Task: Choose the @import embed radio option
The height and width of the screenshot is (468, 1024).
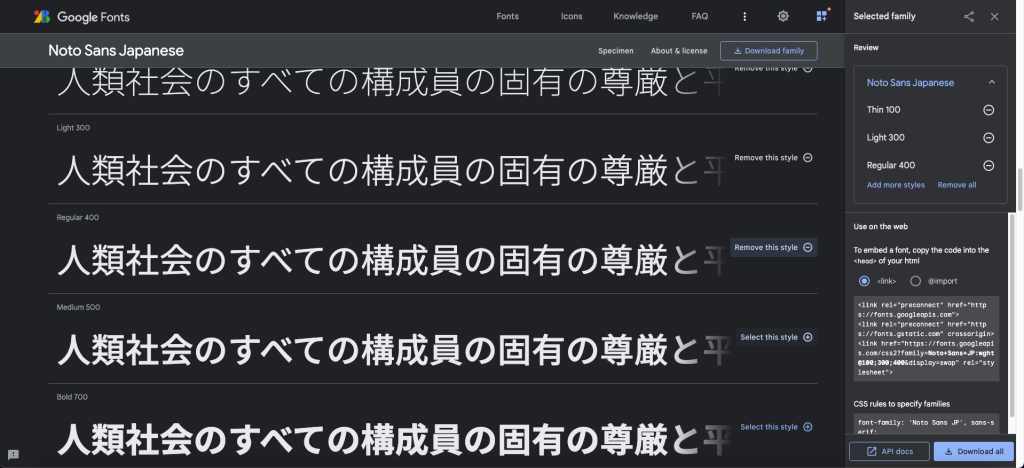Action: (x=916, y=281)
